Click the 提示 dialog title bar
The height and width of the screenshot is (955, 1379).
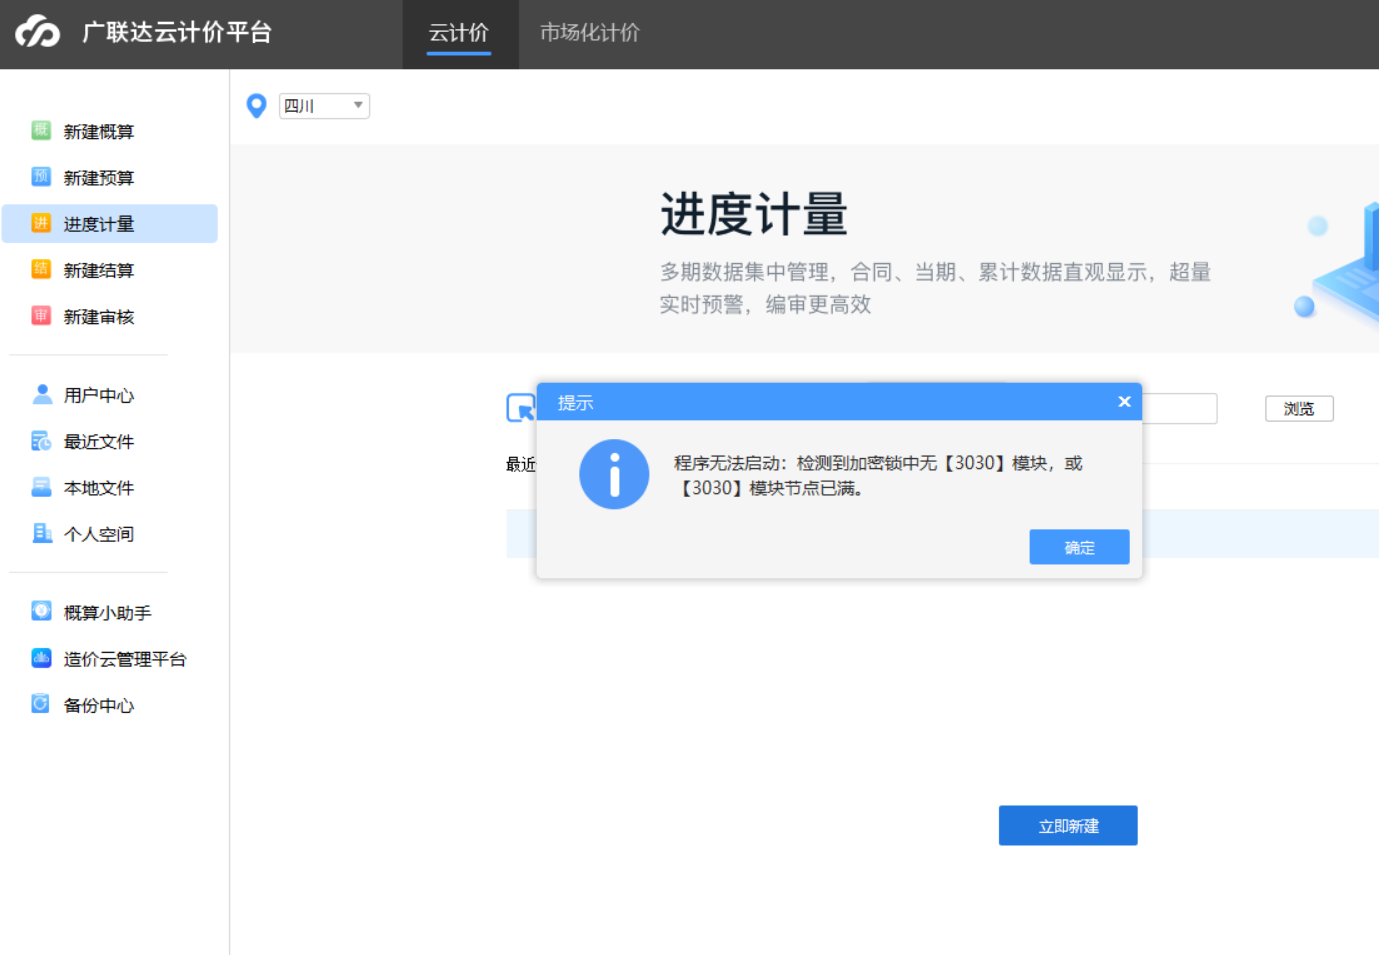pyautogui.click(x=839, y=402)
